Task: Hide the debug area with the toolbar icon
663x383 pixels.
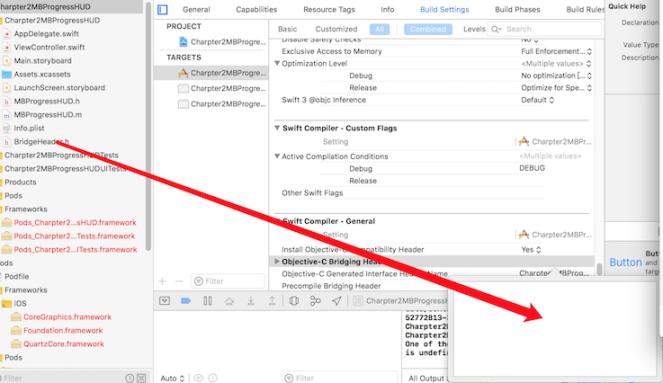Action: (x=164, y=301)
